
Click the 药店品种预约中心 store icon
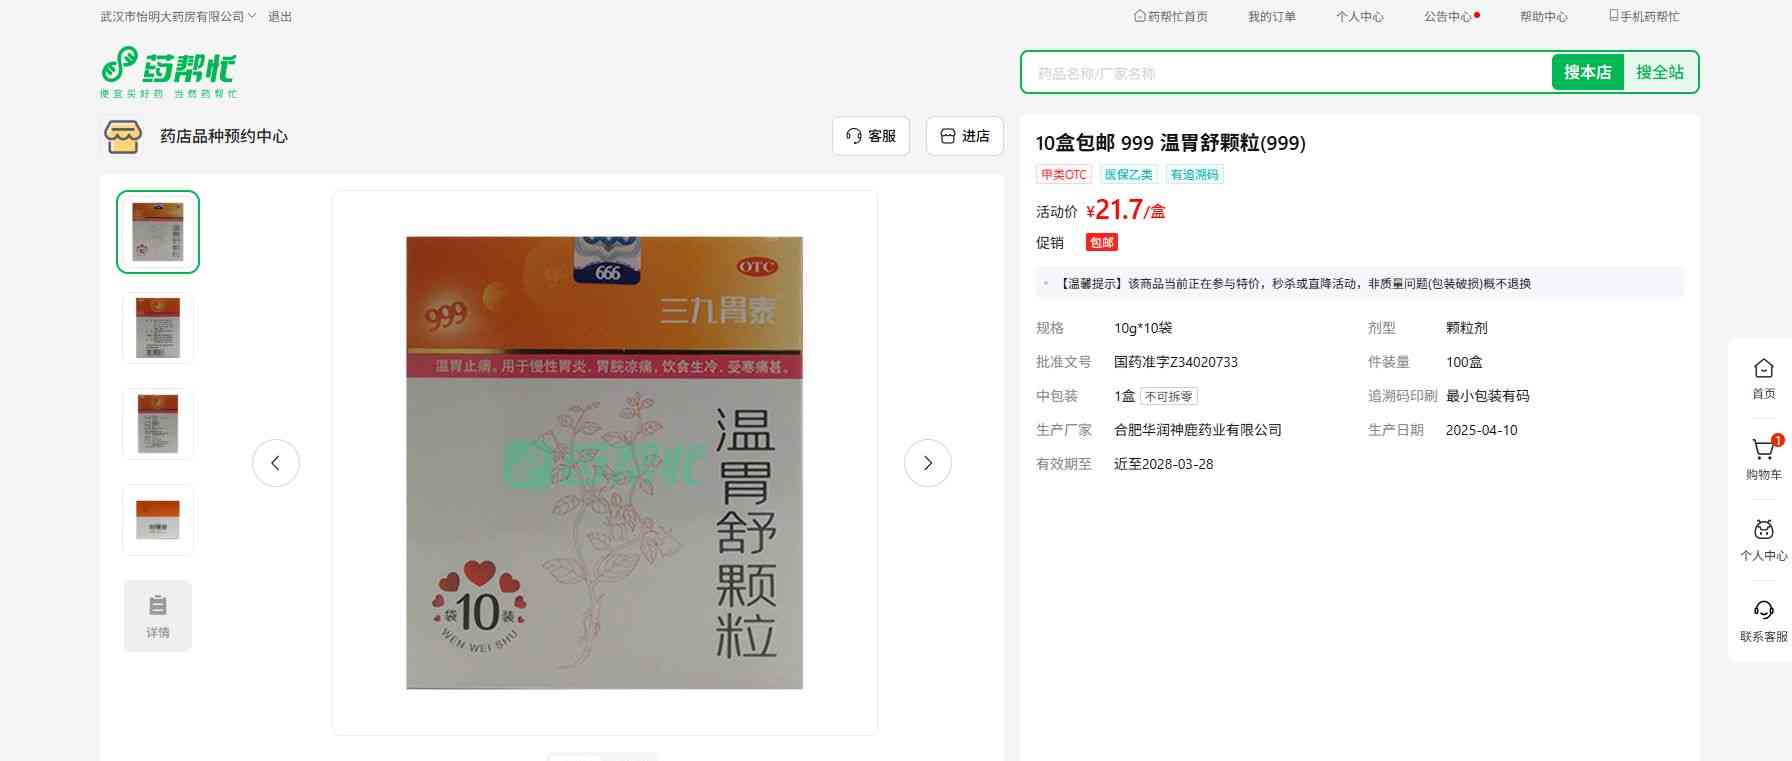(x=123, y=137)
